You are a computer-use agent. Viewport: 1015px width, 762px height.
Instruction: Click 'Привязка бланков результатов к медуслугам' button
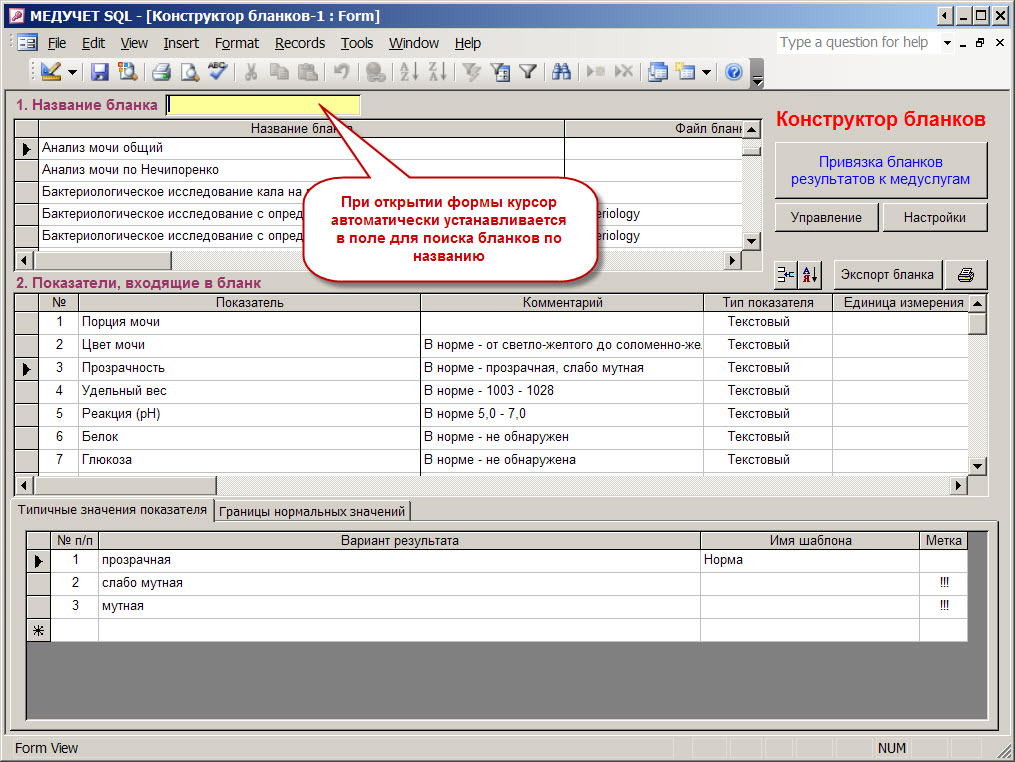click(880, 170)
